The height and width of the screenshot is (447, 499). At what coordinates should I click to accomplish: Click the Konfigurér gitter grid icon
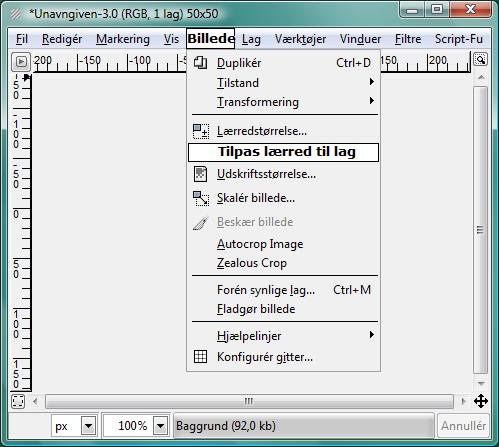tap(200, 357)
